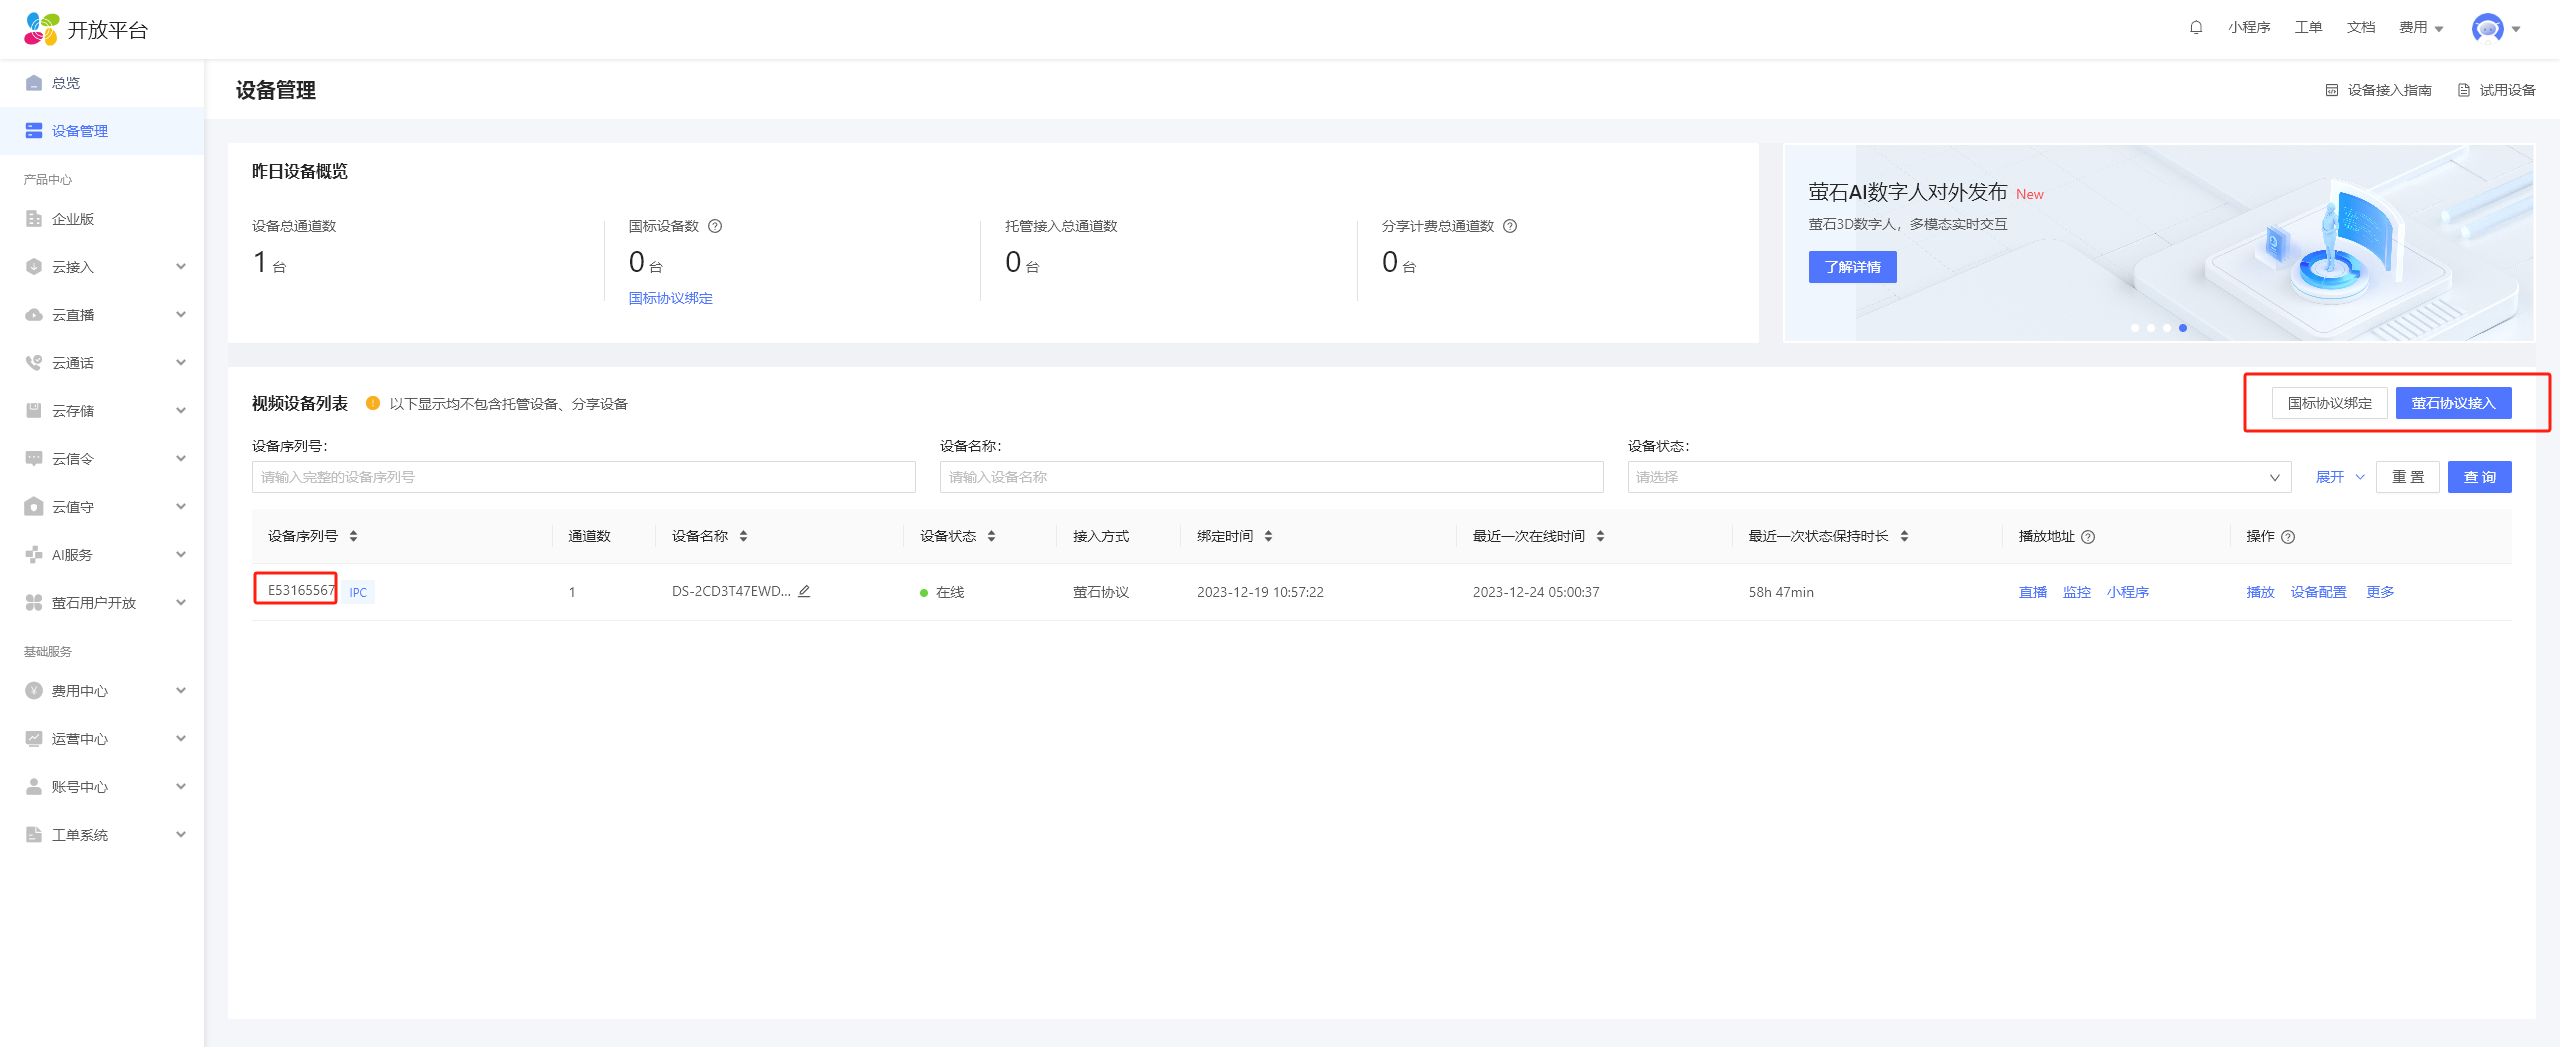Image resolution: width=2560 pixels, height=1047 pixels.
Task: Click the 云直播 cloud icon
Action: (x=34, y=315)
